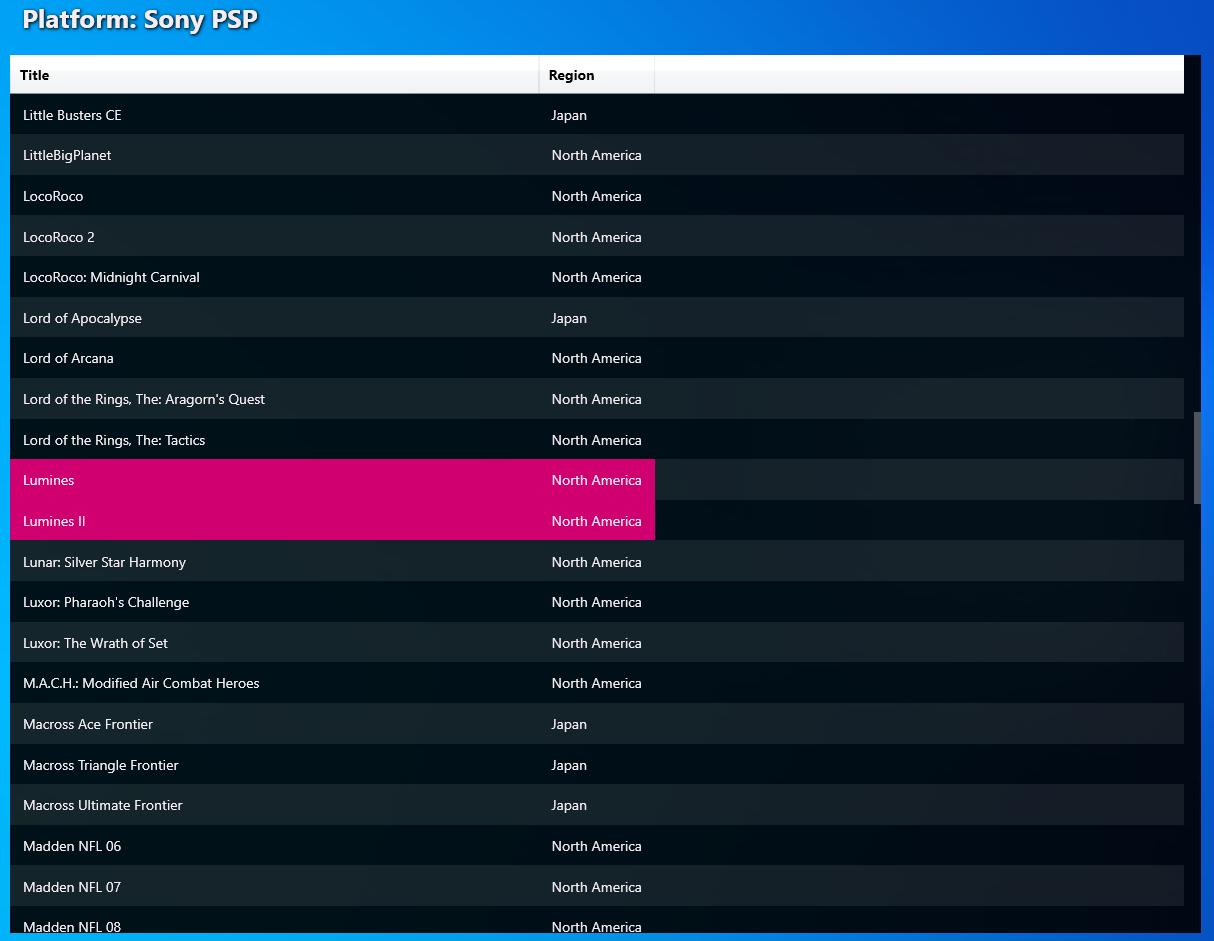Sort the list by the Region column header
This screenshot has height=941, width=1214.
596,75
